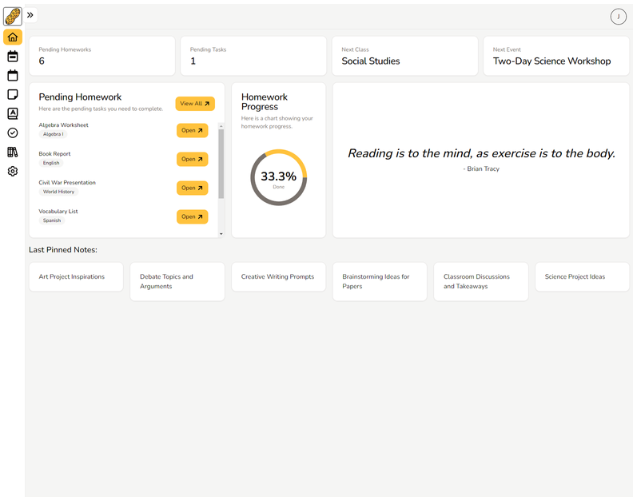Click the Civil War Presentation title text
Image resolution: width=633 pixels, height=501 pixels.
(x=67, y=182)
